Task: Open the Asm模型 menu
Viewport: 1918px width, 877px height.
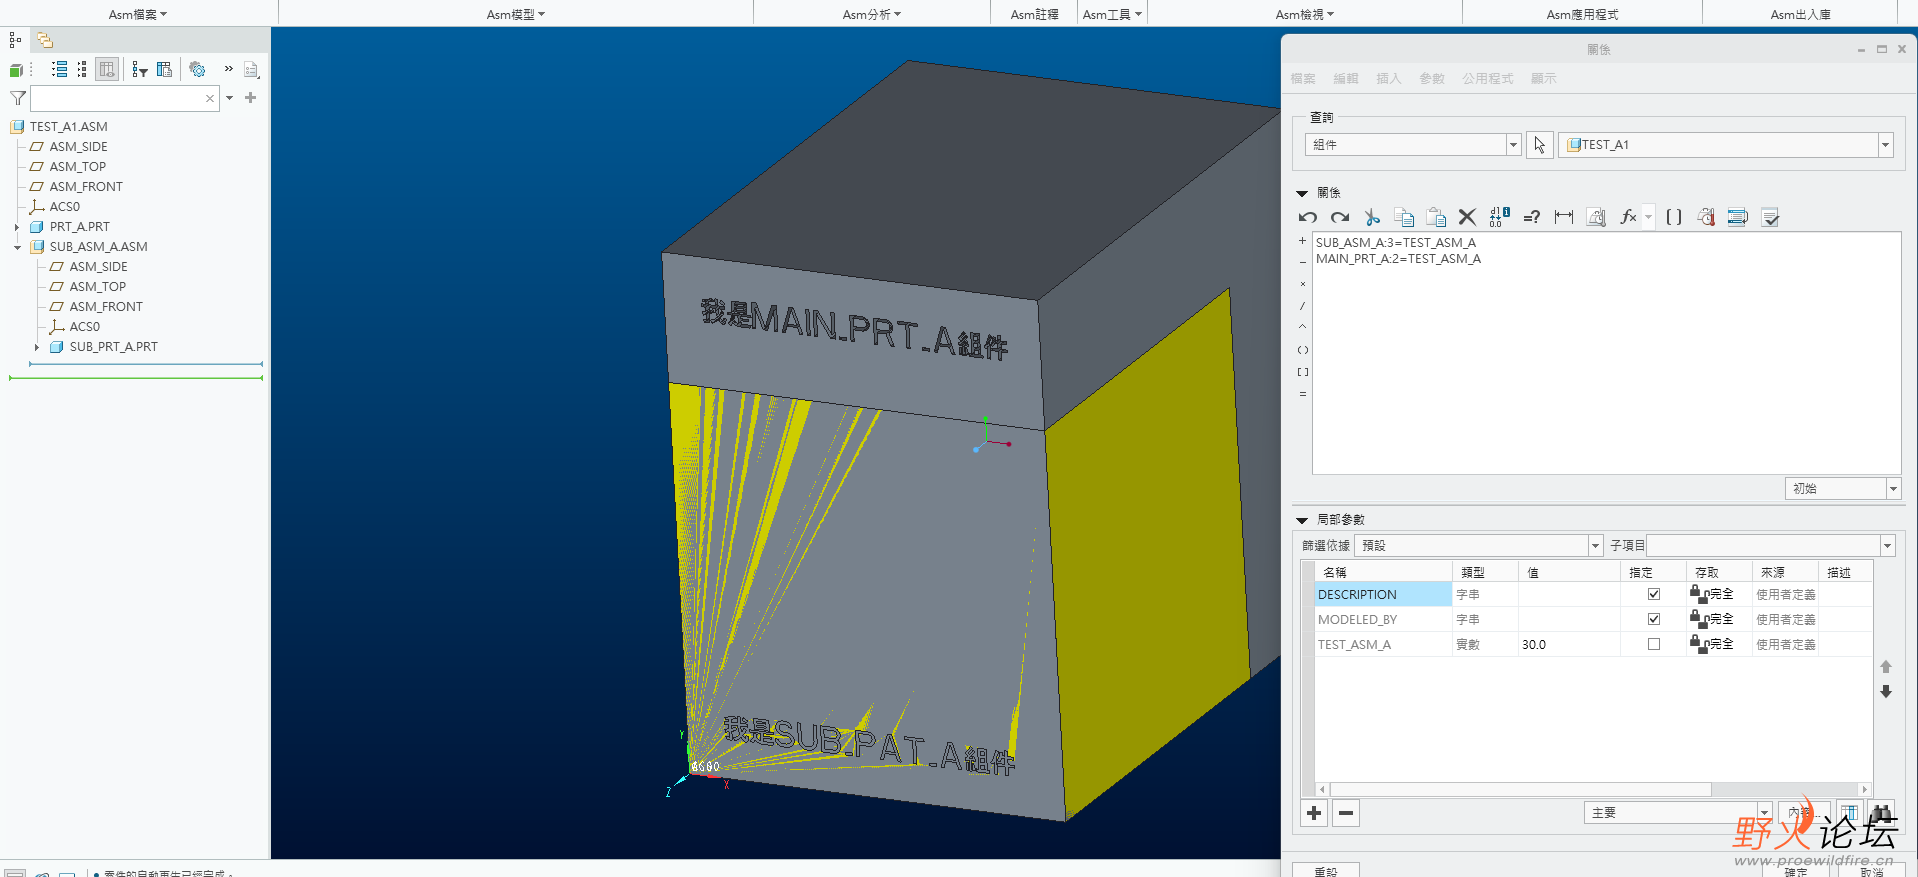Action: (516, 14)
